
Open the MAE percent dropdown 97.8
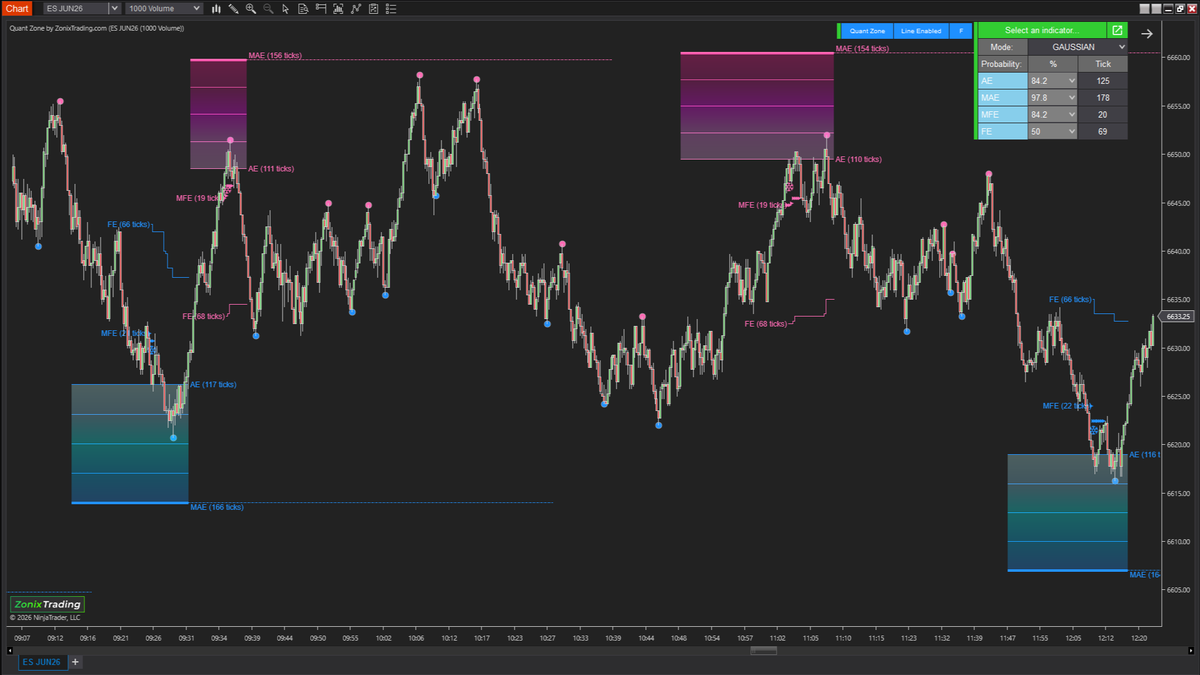1053,98
